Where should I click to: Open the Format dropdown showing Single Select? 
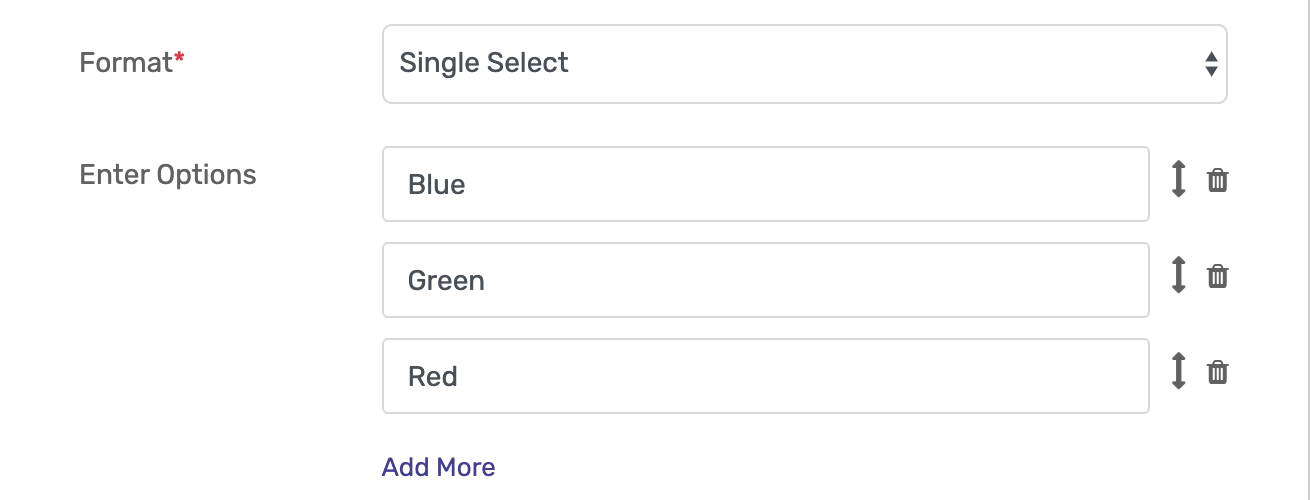[x=804, y=64]
